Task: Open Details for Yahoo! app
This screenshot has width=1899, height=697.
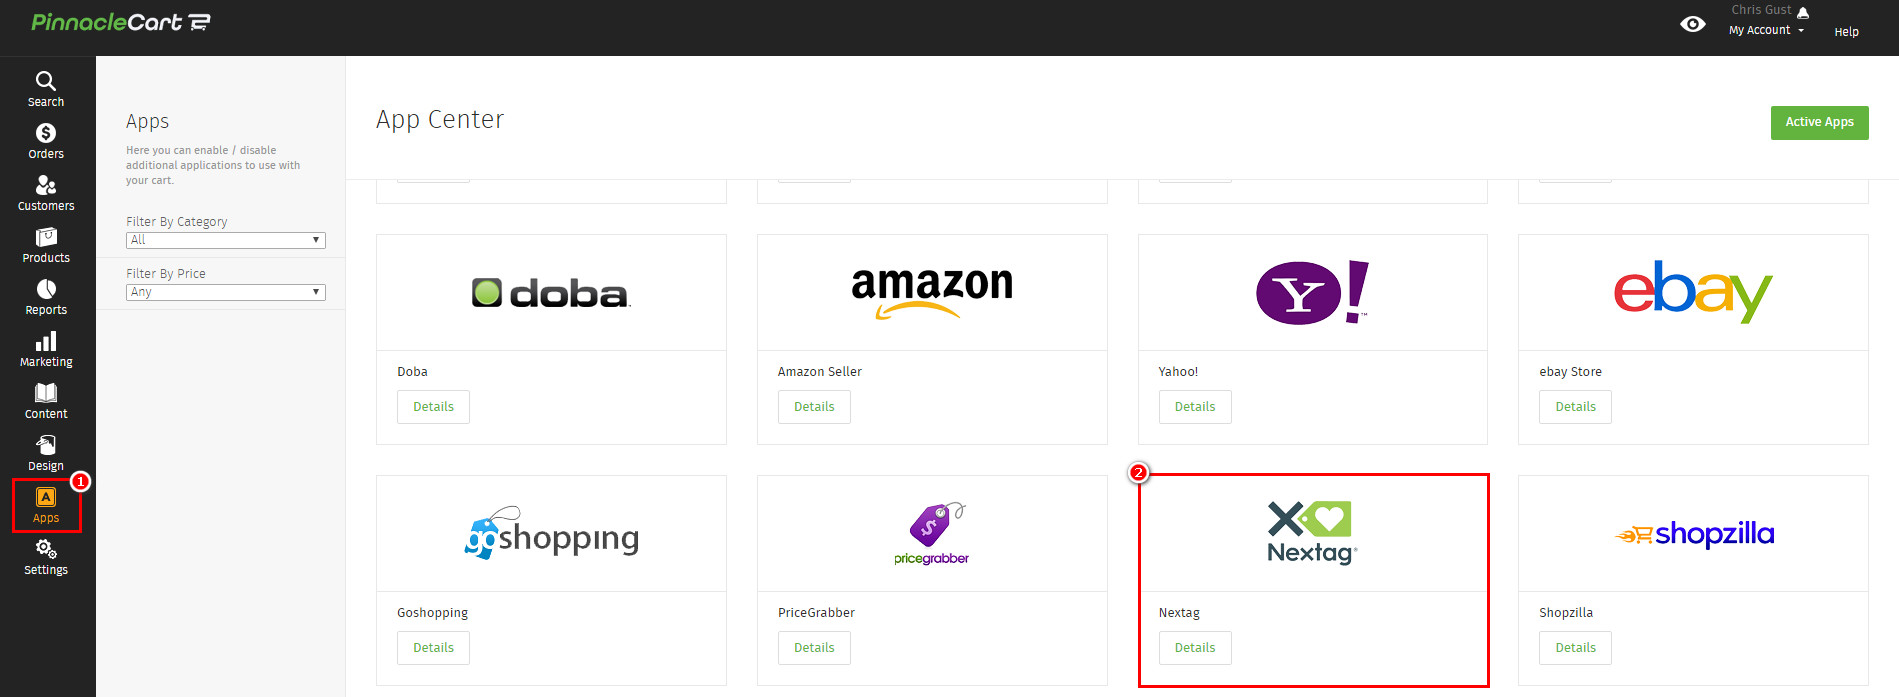Action: coord(1195,407)
